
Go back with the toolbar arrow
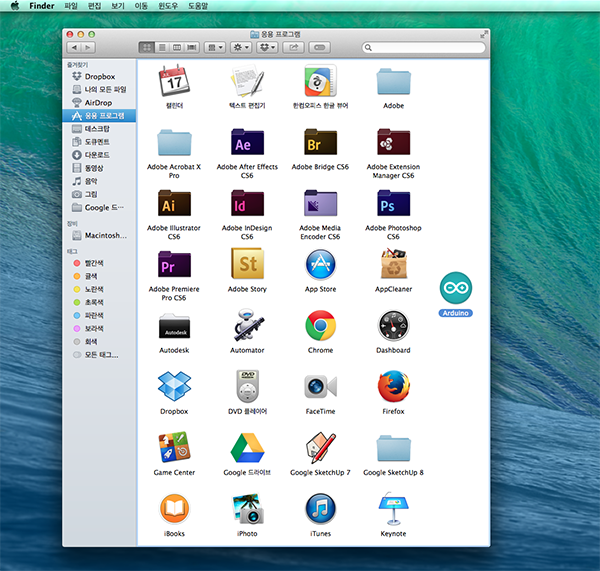tap(74, 47)
